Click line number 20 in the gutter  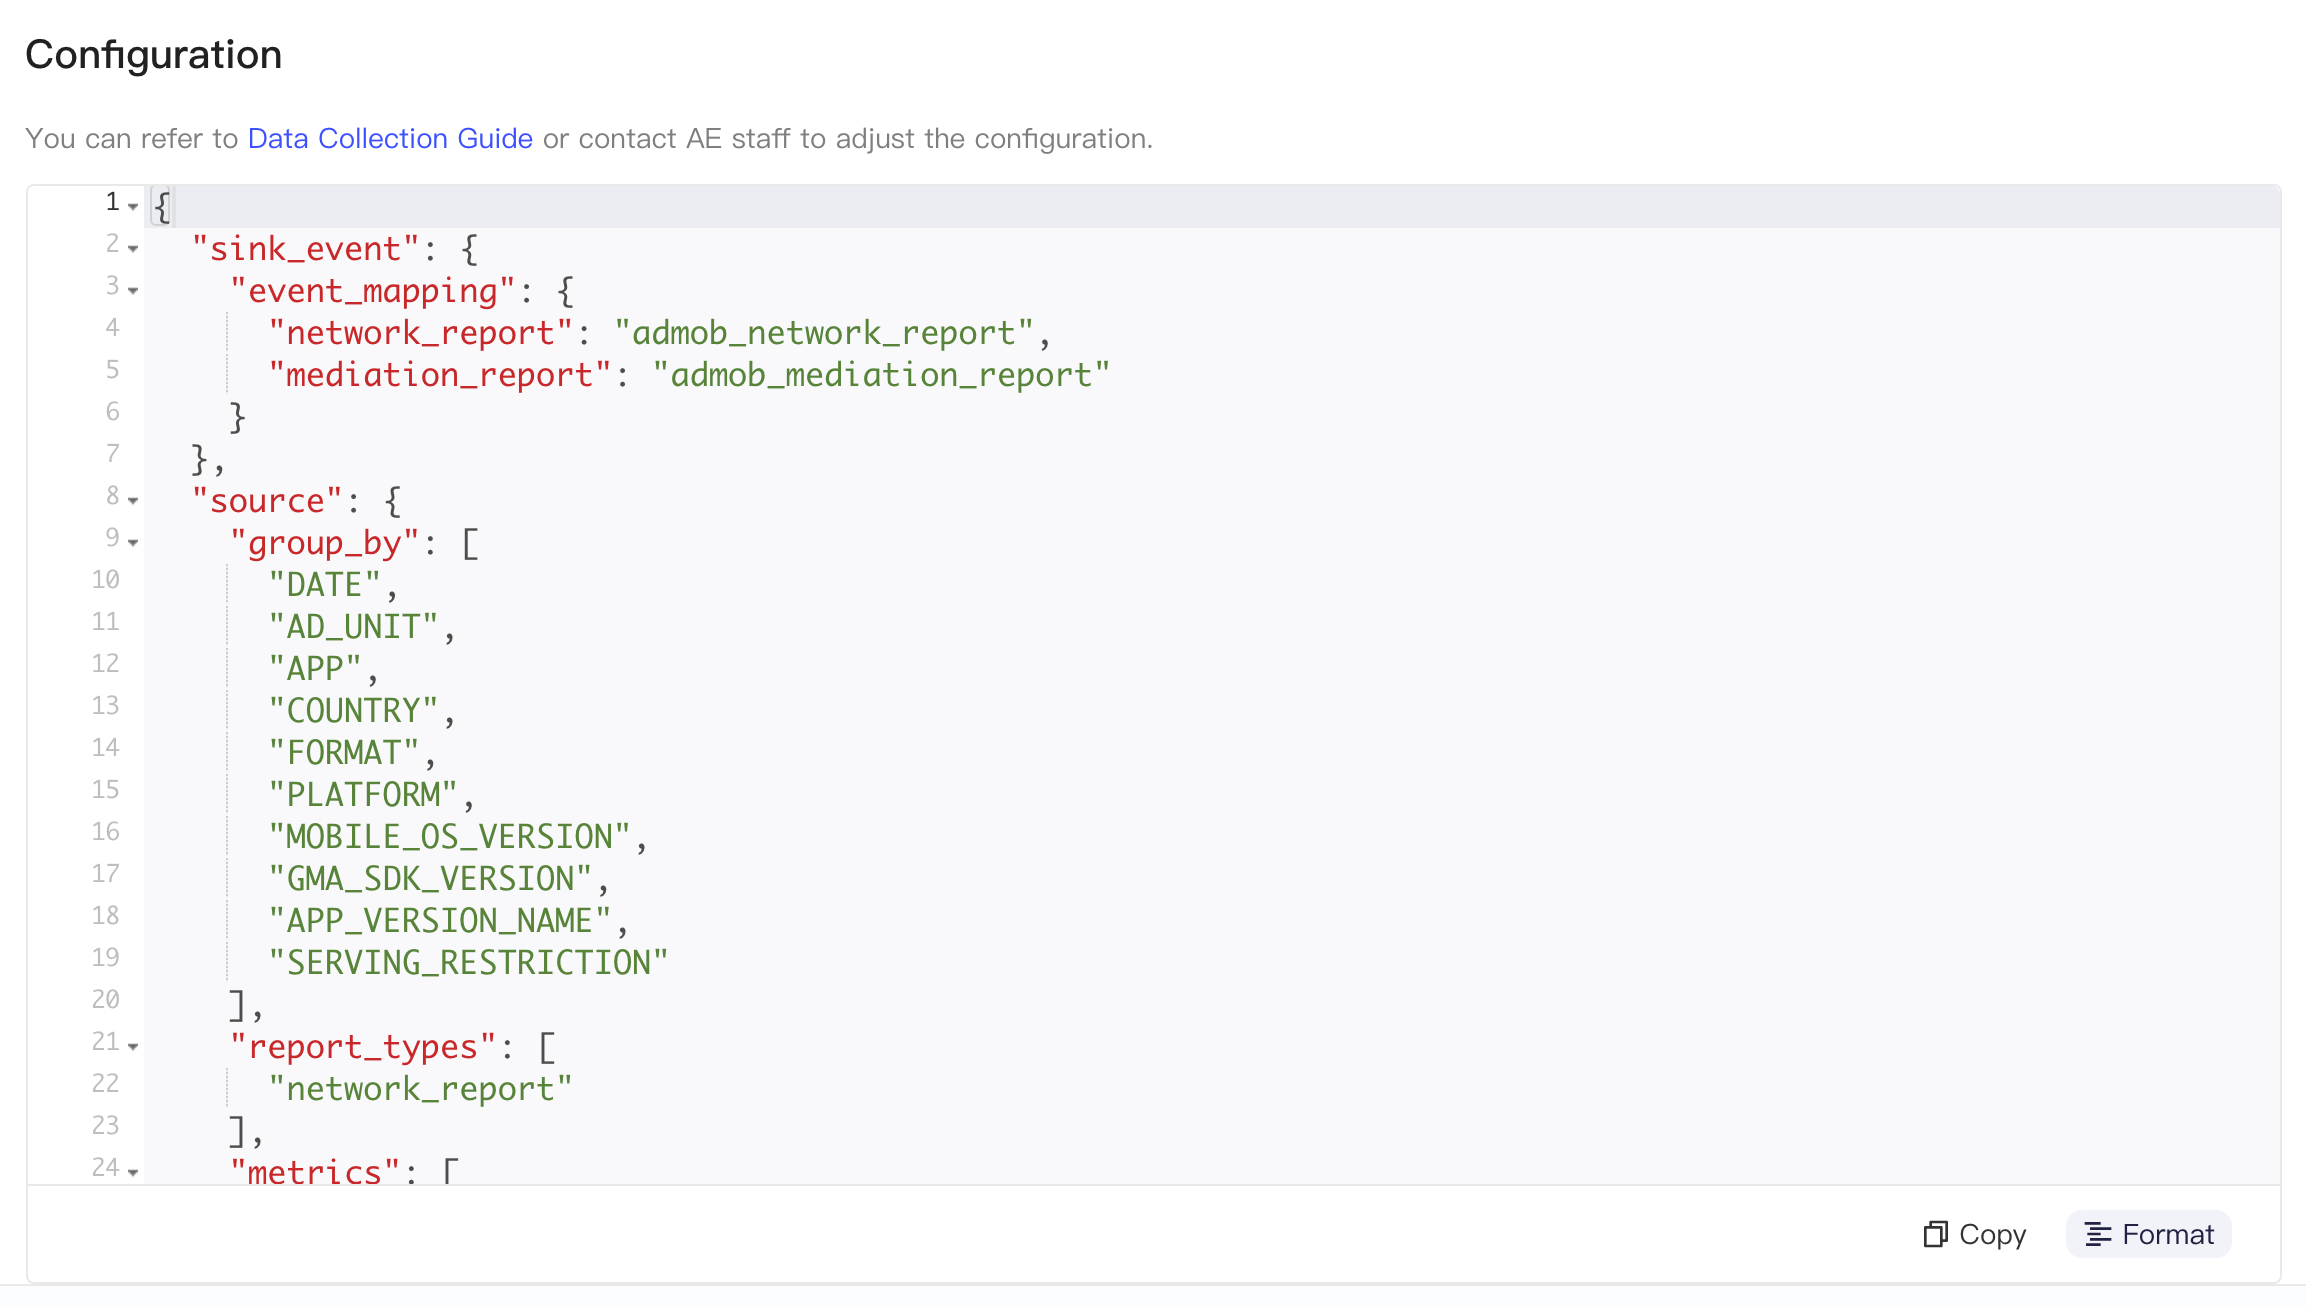[x=105, y=1000]
